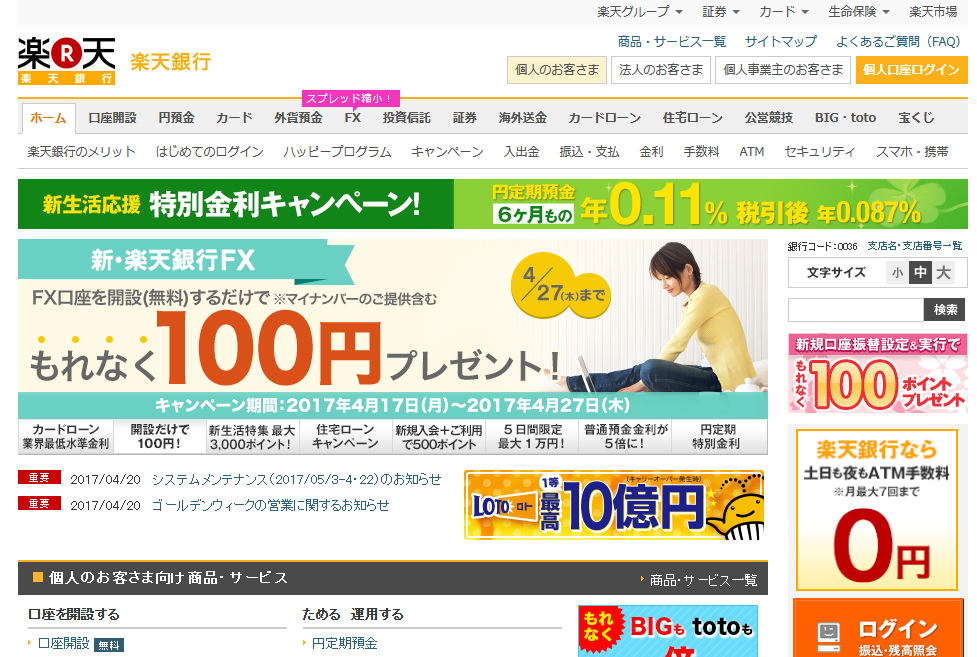Open ATM submenu link

click(x=752, y=152)
